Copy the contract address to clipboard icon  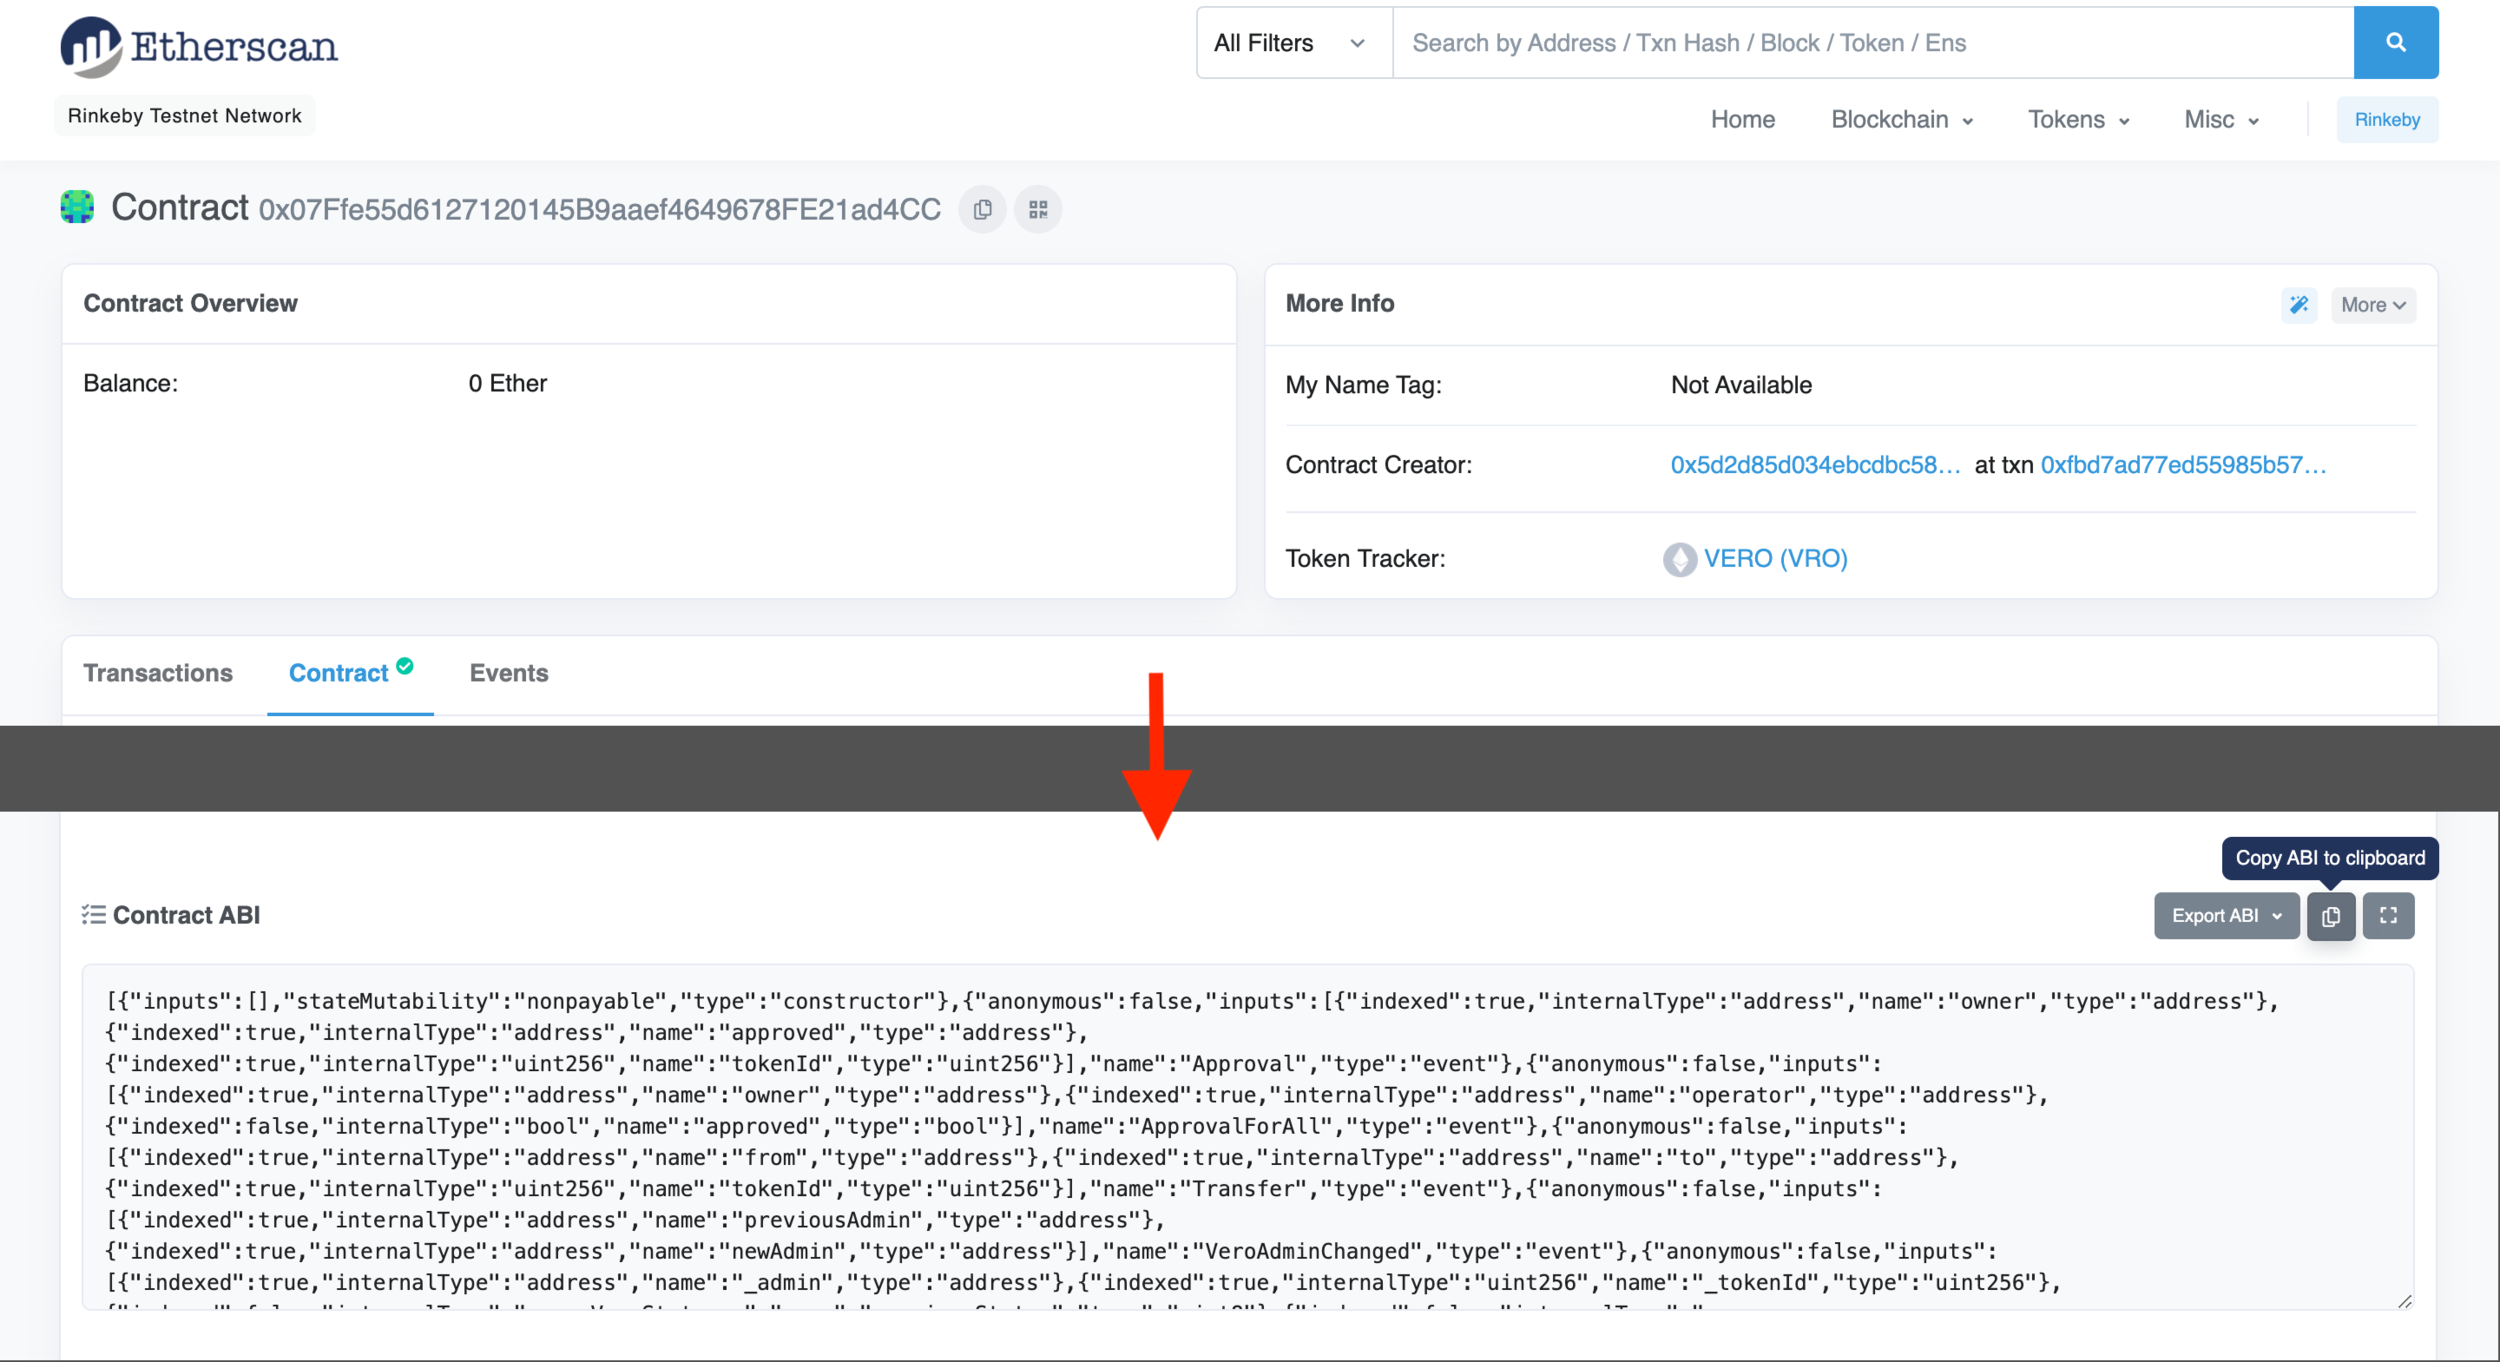982,210
